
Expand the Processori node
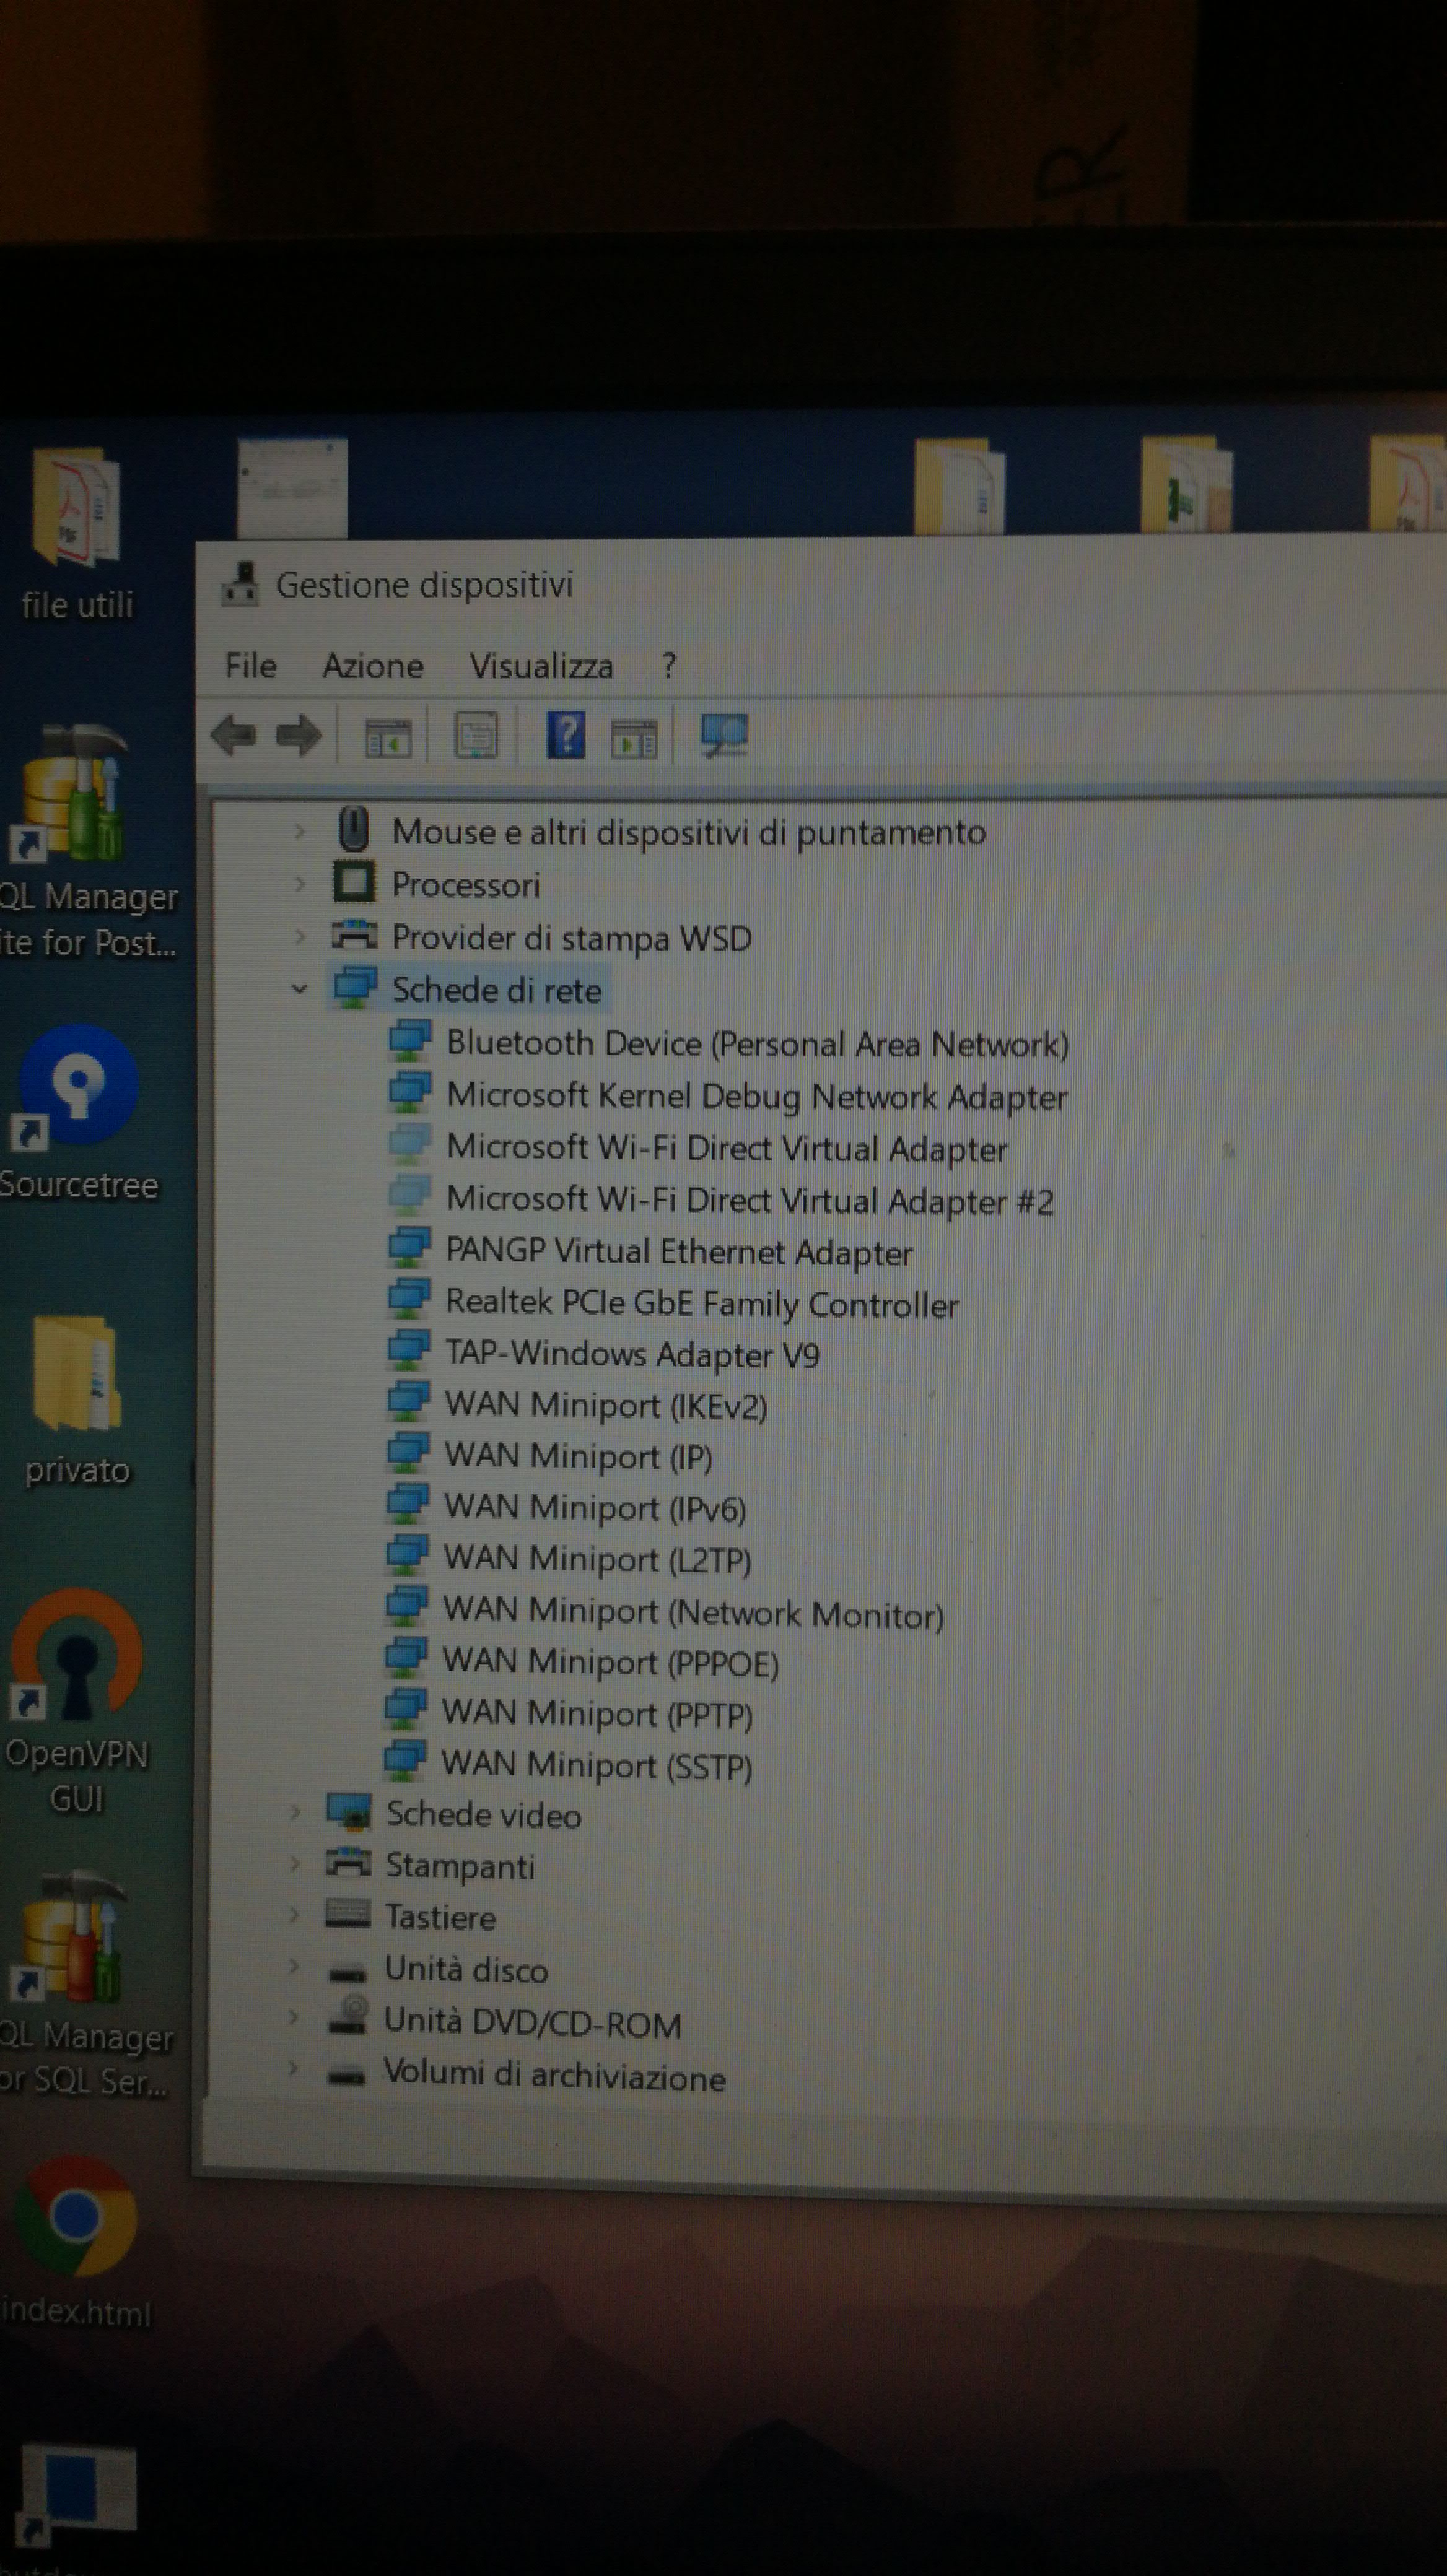[299, 883]
